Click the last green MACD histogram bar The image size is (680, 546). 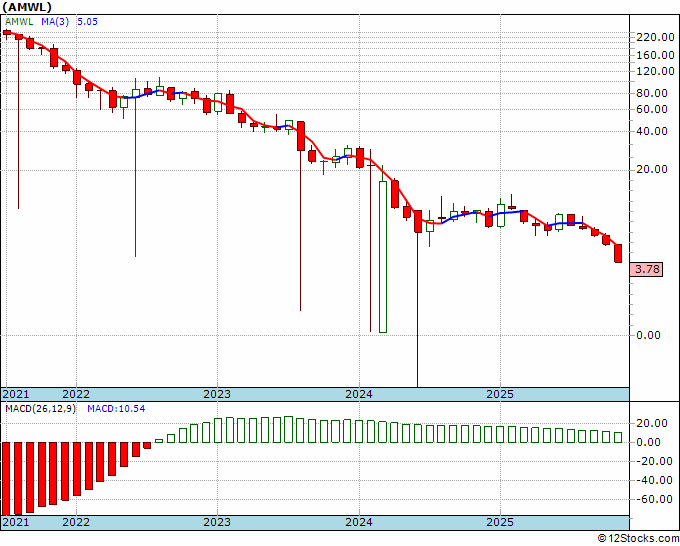618,437
